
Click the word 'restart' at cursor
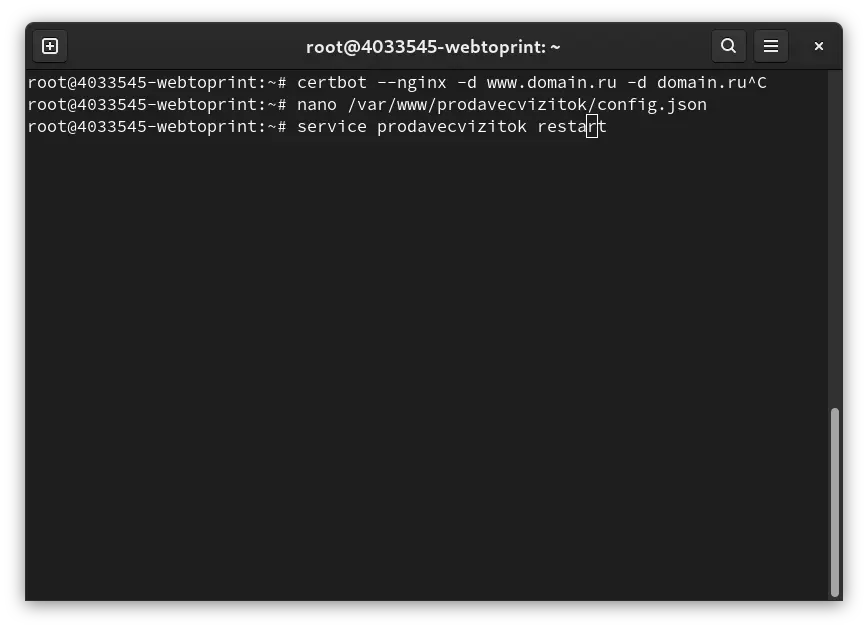pos(572,127)
